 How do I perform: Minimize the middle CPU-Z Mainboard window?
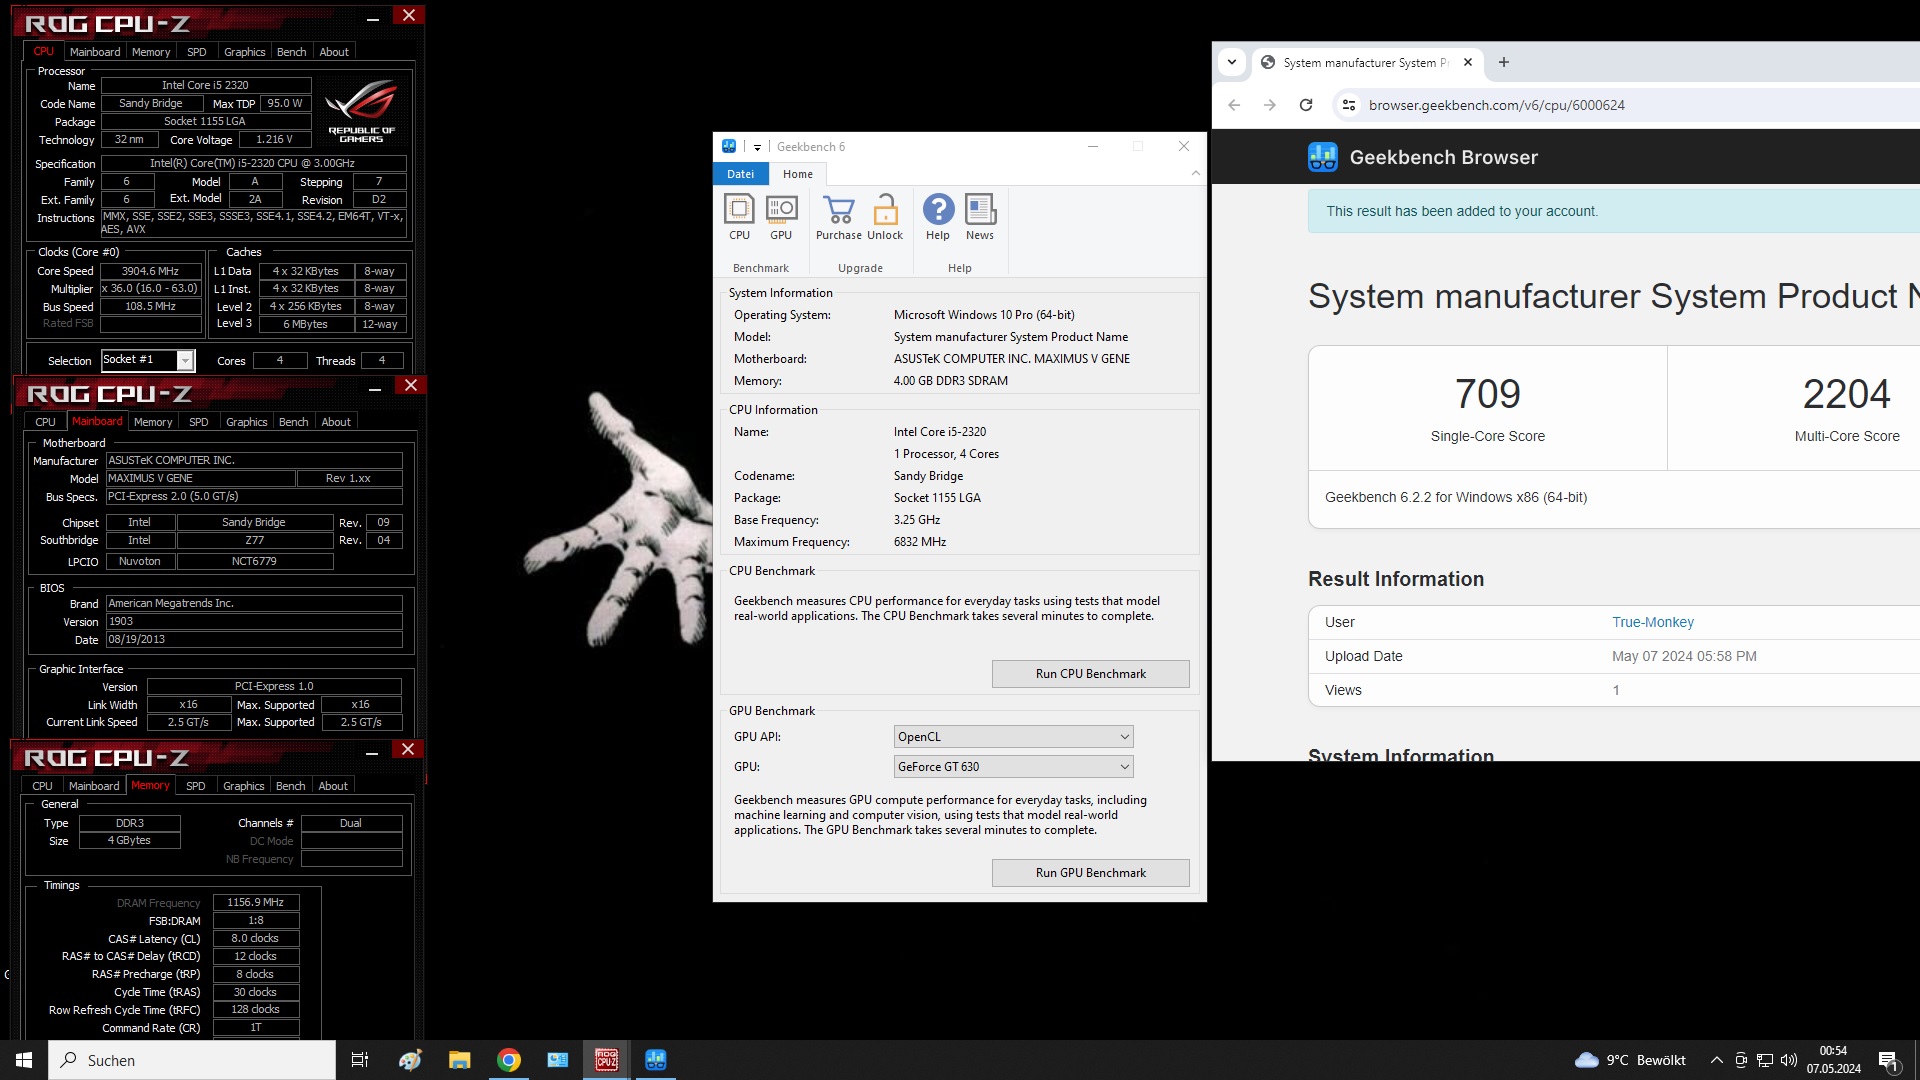click(375, 389)
